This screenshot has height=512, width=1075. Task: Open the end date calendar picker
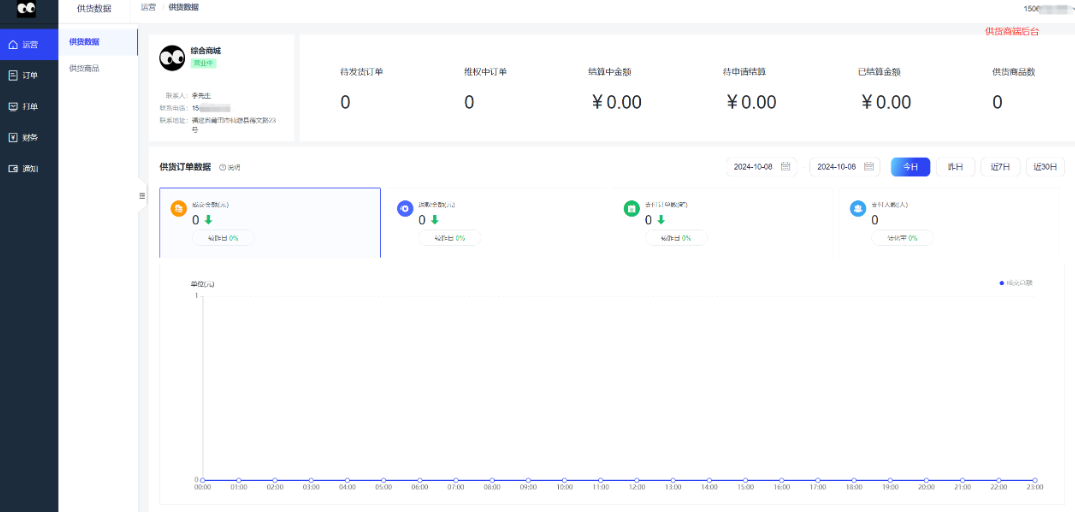click(x=868, y=167)
